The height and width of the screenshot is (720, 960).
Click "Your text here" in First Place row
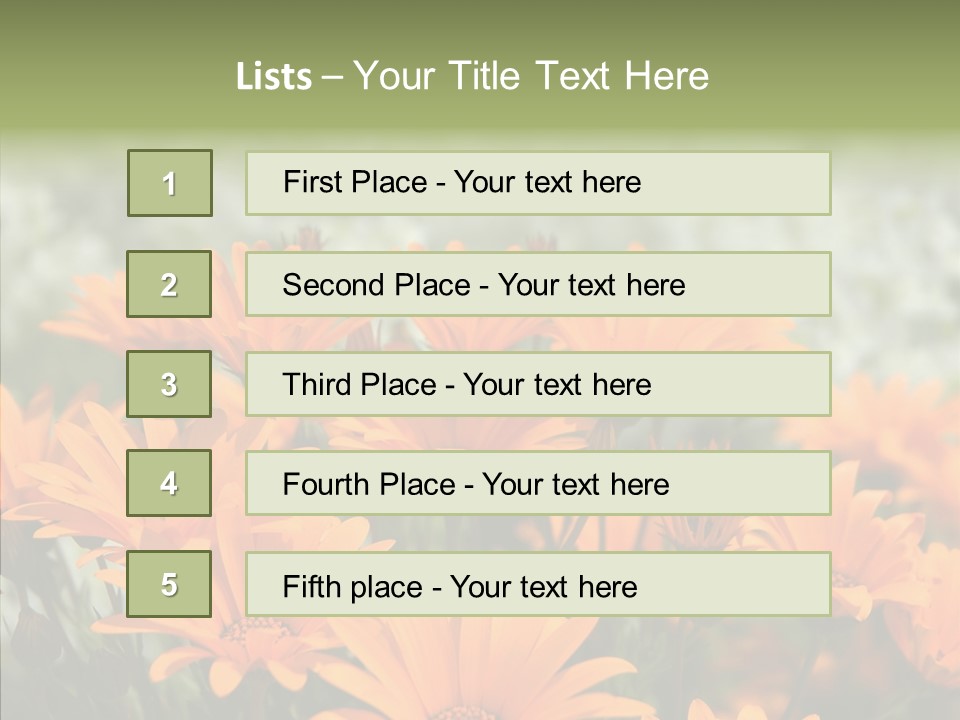(x=548, y=182)
